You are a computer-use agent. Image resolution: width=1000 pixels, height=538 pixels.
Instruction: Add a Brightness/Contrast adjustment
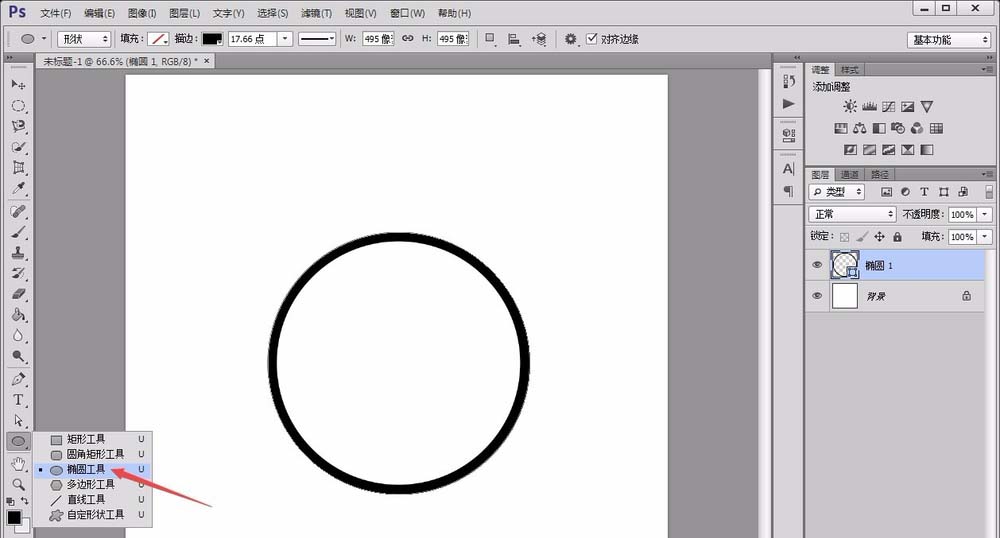[x=849, y=106]
